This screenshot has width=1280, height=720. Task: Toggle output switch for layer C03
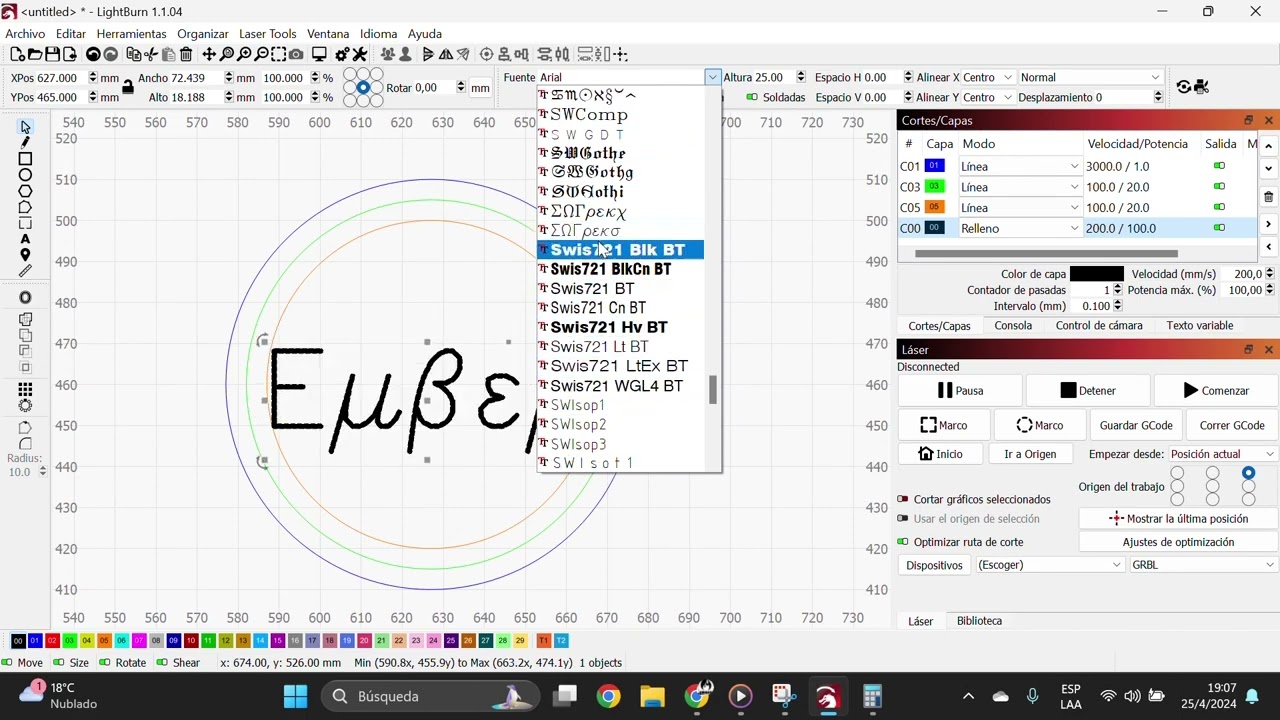tap(1219, 187)
